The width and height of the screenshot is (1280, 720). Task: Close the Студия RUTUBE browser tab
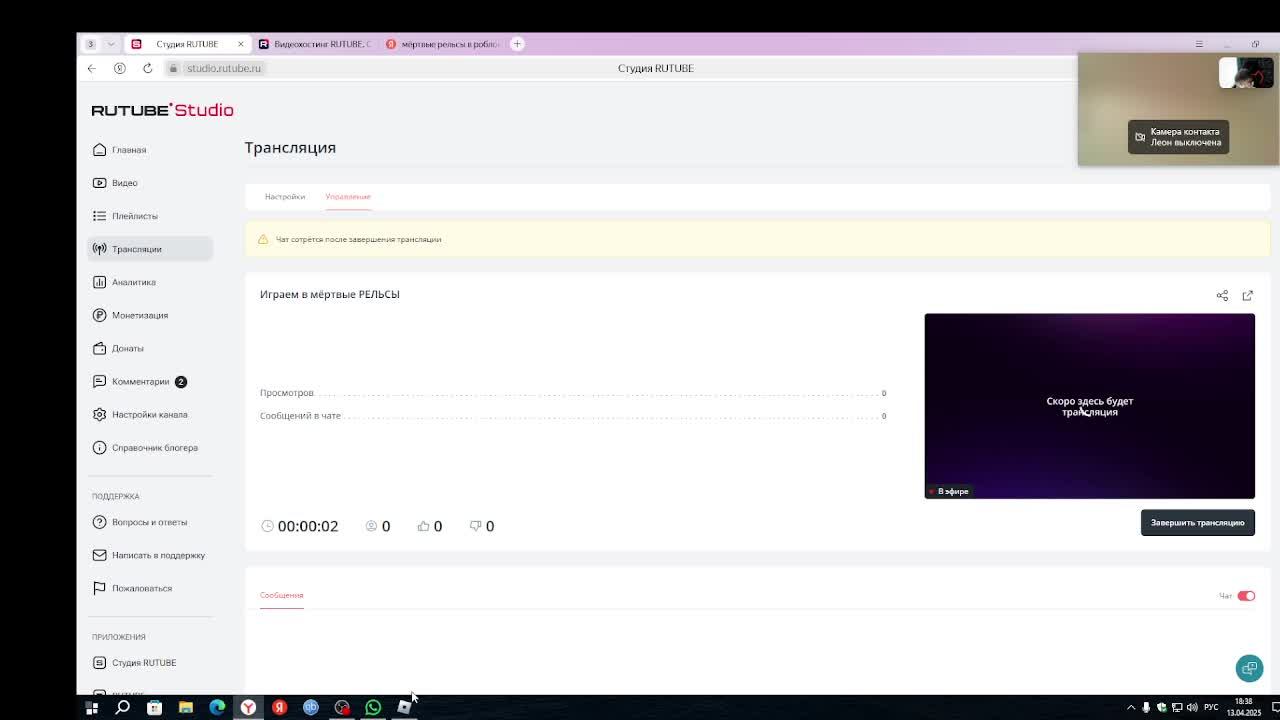(240, 44)
